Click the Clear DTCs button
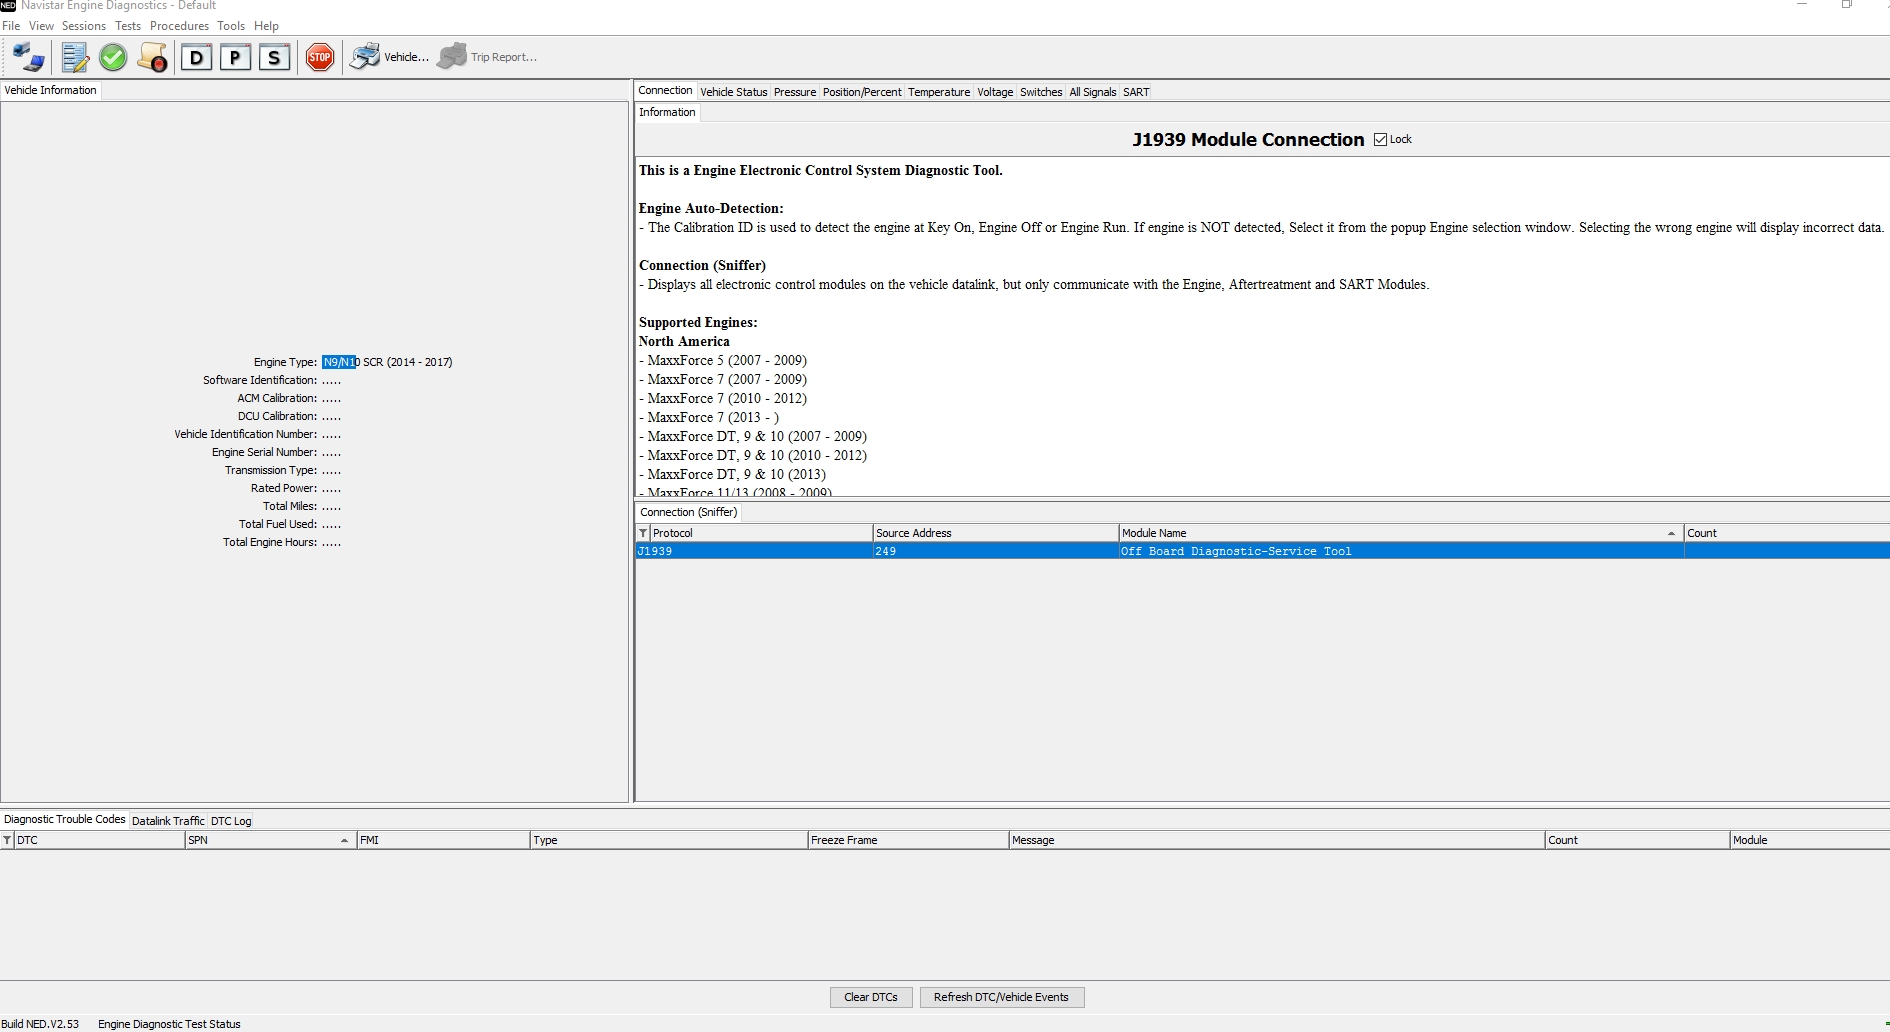This screenshot has width=1890, height=1032. point(870,997)
